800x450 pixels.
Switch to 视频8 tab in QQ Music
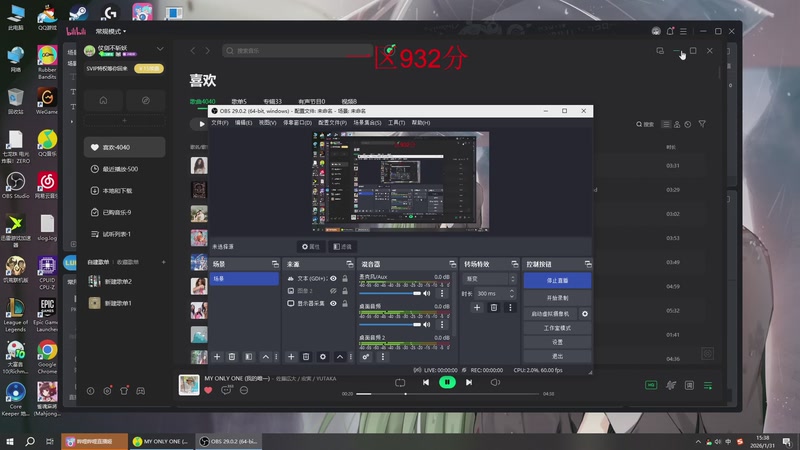pos(349,102)
